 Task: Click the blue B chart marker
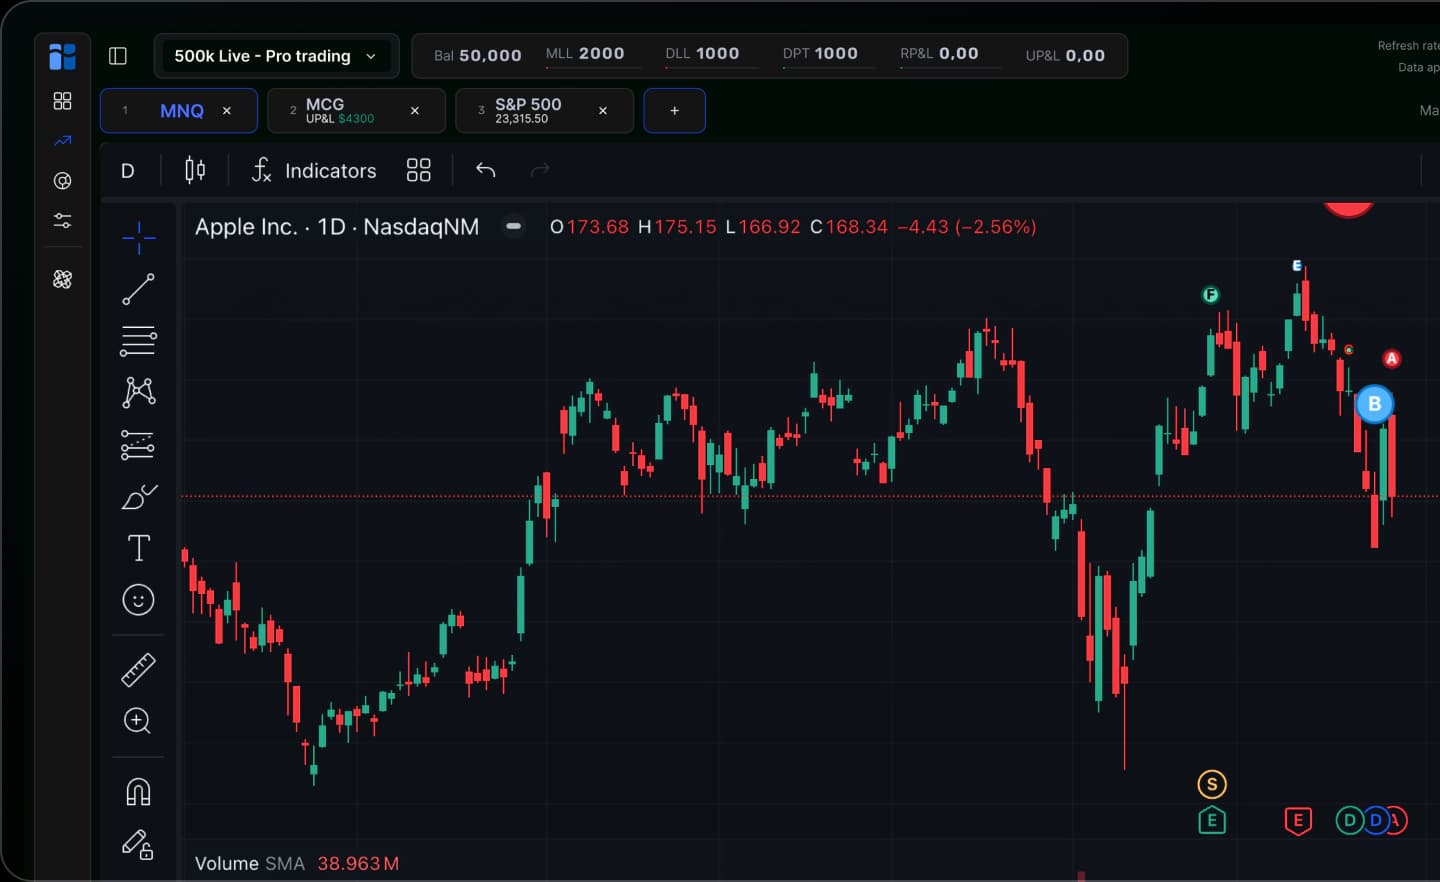[1374, 404]
